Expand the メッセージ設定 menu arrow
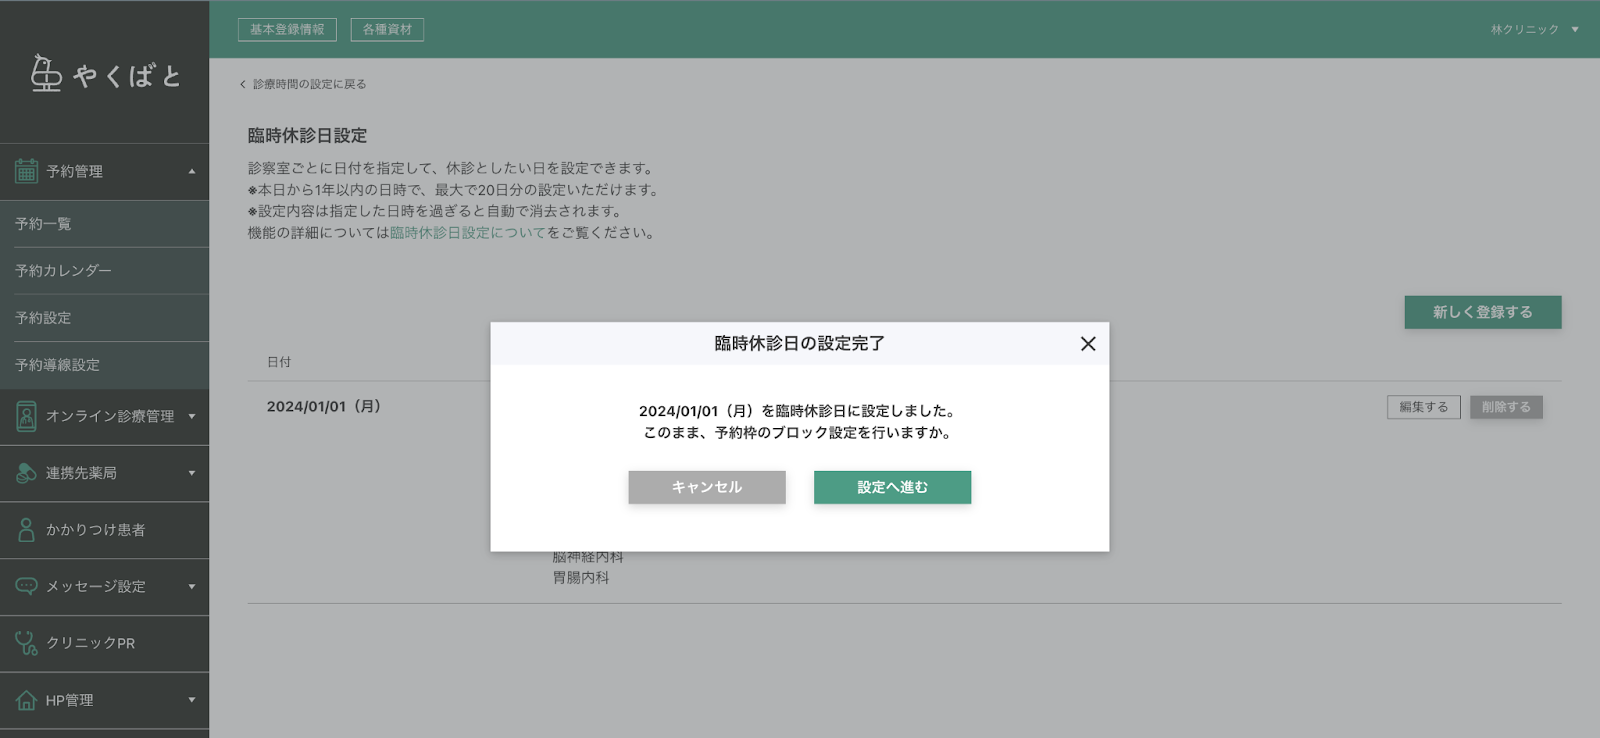This screenshot has width=1600, height=738. (192, 586)
